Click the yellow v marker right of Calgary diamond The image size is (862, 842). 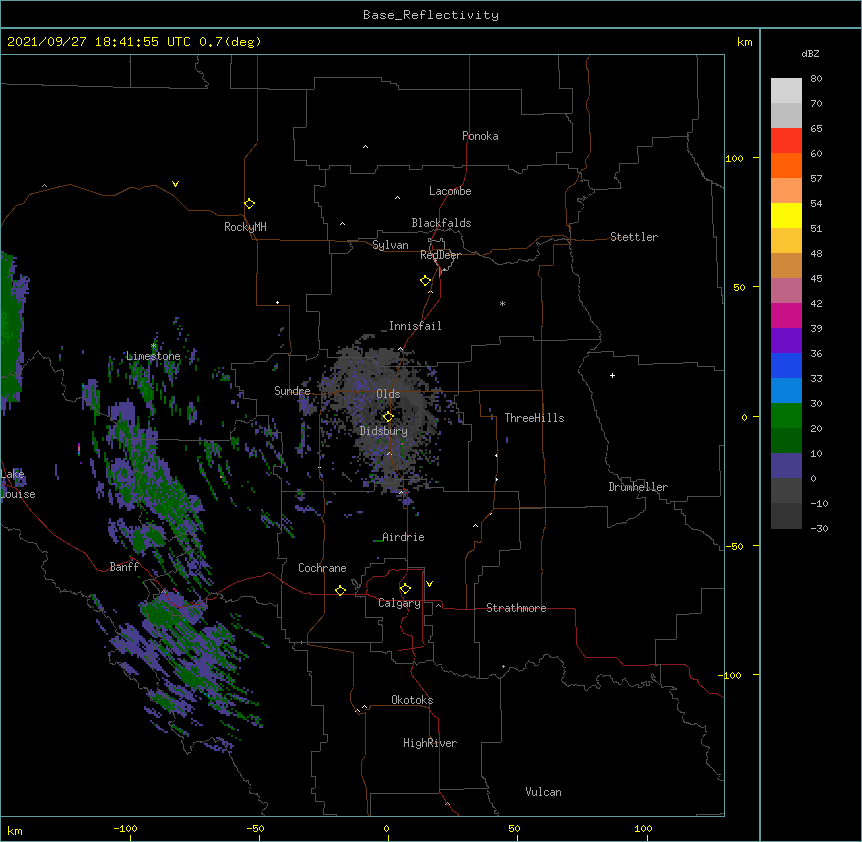point(429,584)
